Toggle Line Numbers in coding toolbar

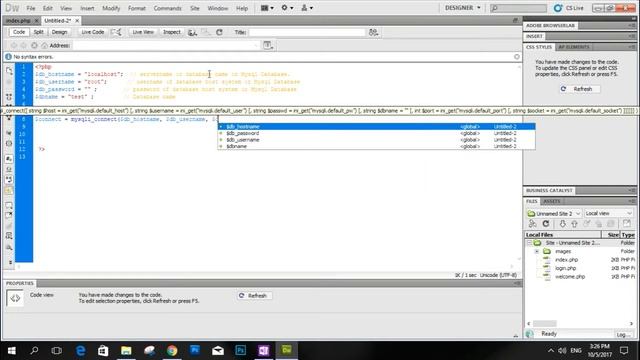9,159
